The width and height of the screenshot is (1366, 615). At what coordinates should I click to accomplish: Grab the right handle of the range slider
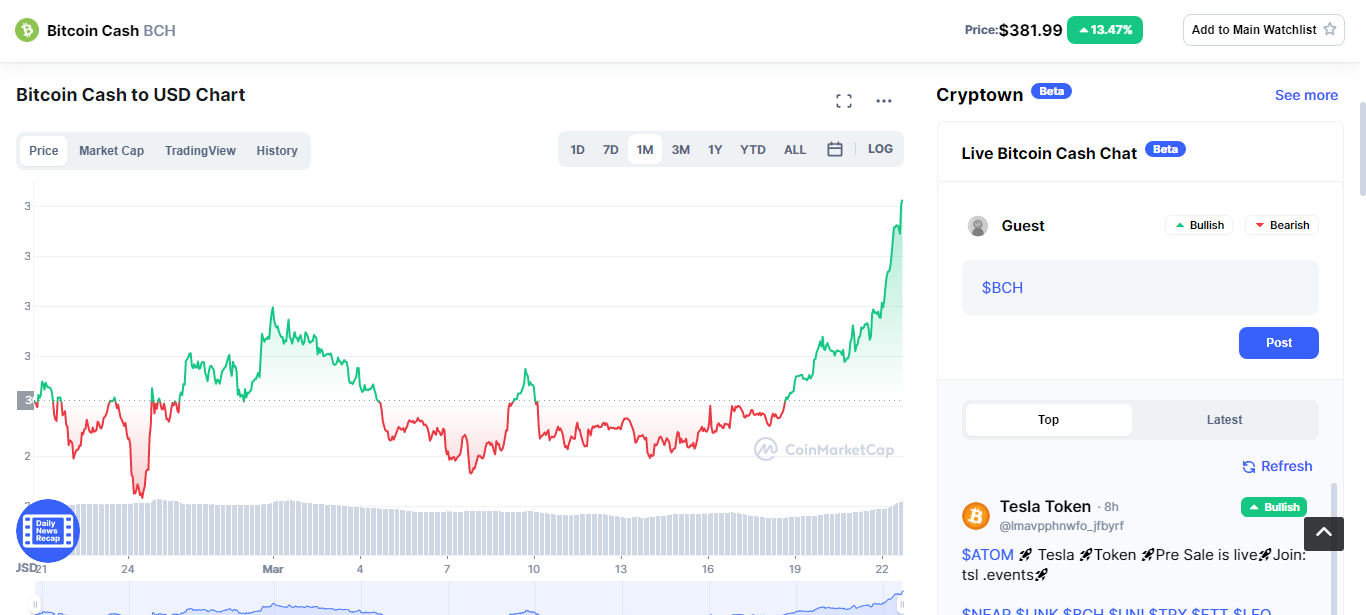[900, 604]
